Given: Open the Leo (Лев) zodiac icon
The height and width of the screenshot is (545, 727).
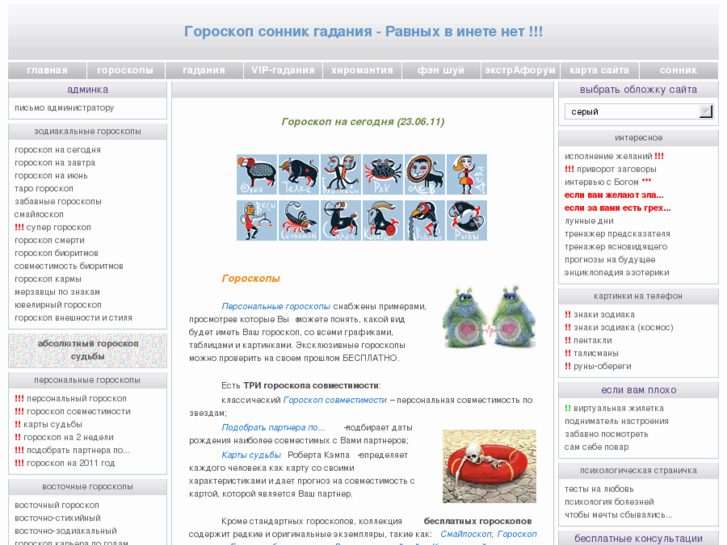Looking at the screenshot, I should (x=425, y=174).
